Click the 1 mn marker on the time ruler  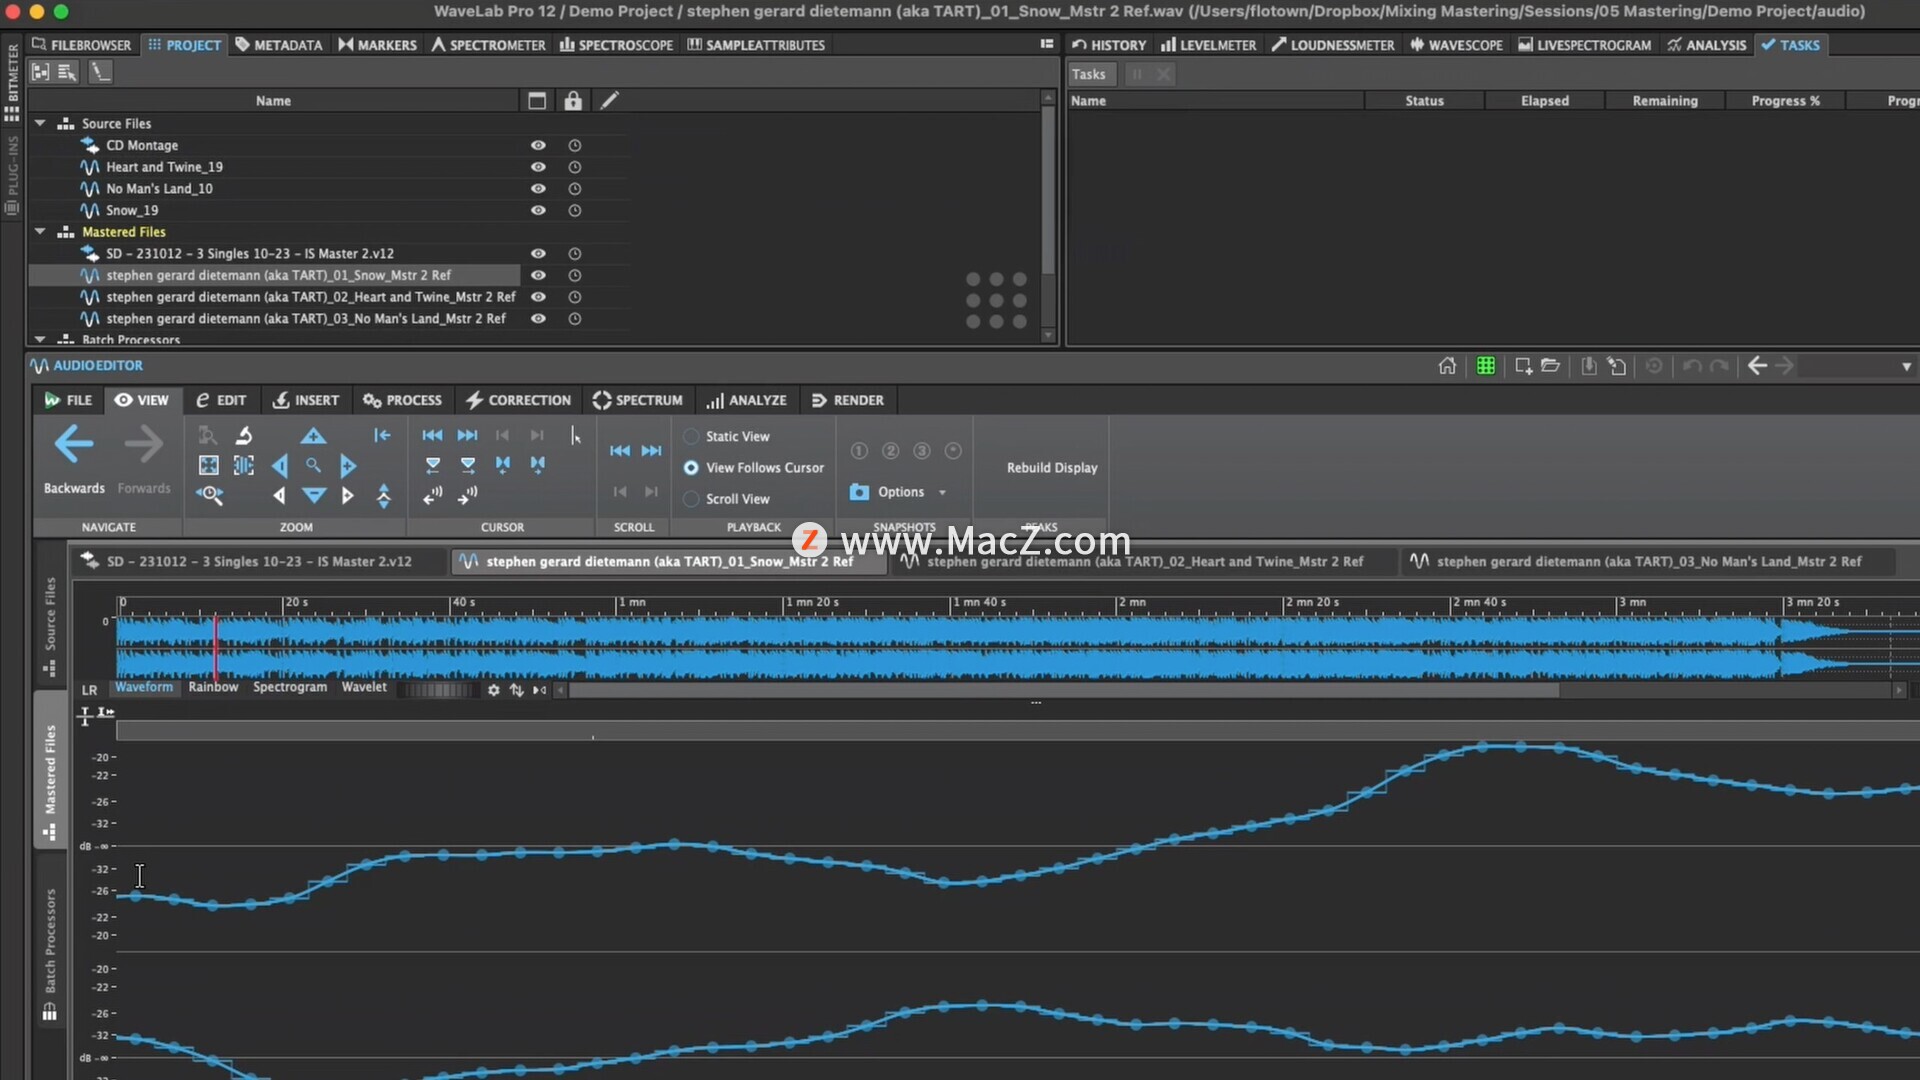[x=631, y=603]
